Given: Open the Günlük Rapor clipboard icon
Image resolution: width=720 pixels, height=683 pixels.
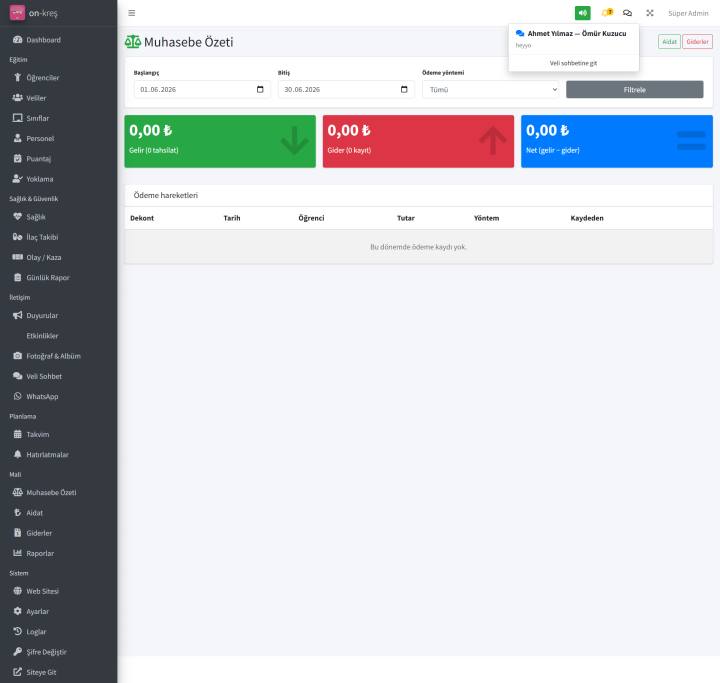Looking at the screenshot, I should coord(17,277).
